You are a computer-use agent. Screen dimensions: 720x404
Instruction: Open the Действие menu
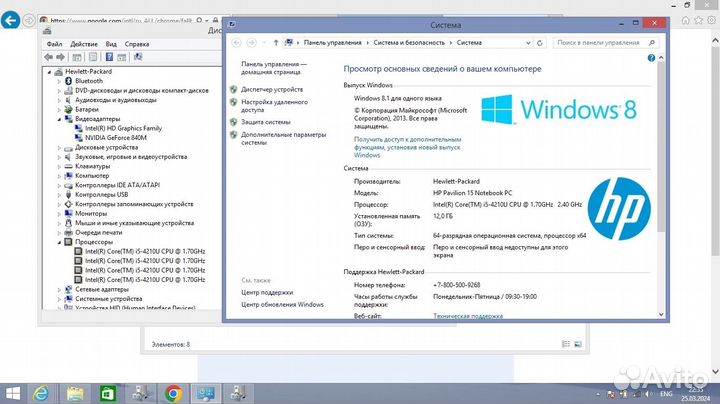(84, 44)
